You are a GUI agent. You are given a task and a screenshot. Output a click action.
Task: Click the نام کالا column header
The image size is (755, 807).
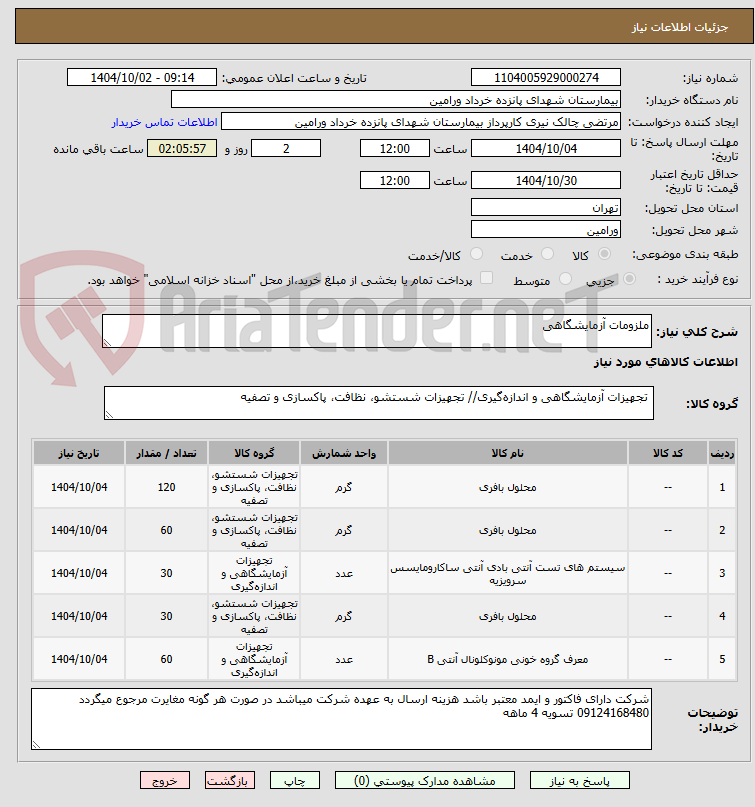[x=507, y=453]
